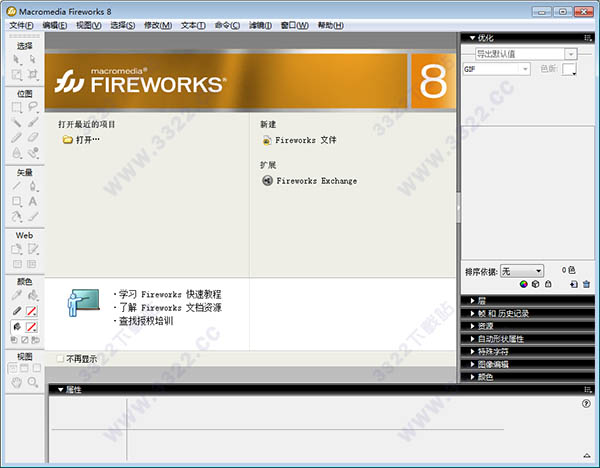Image resolution: width=600 pixels, height=468 pixels.
Task: Open the 帮助(H) menu
Action: click(x=331, y=25)
